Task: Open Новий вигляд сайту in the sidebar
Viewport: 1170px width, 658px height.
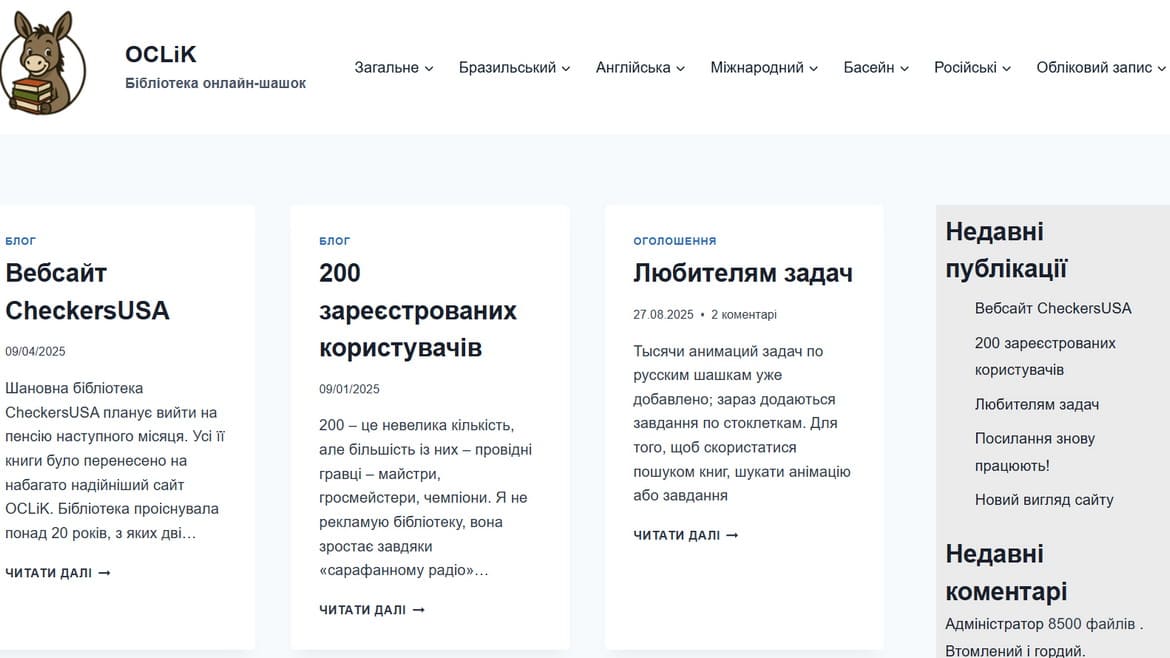Action: click(1043, 499)
